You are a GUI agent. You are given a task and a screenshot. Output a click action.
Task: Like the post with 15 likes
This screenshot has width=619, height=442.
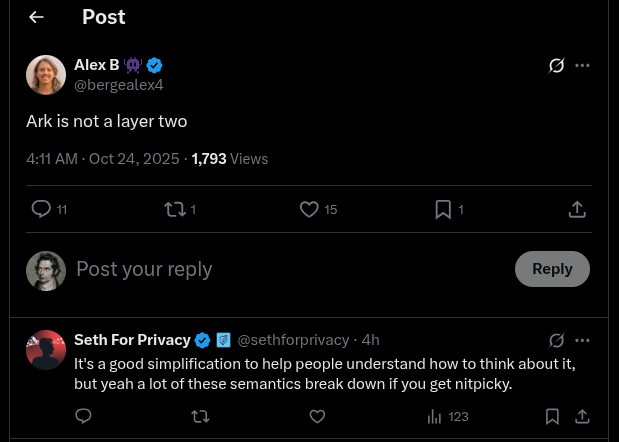pyautogui.click(x=310, y=209)
